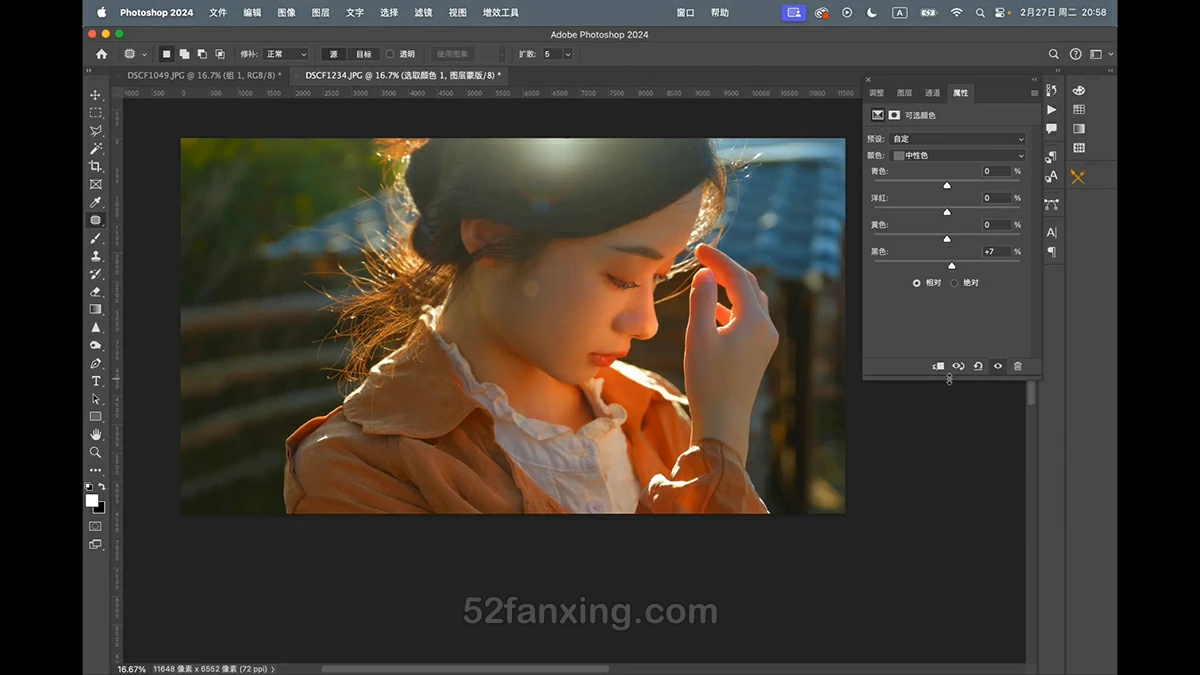Switch to the 通道 tab
The width and height of the screenshot is (1200, 675).
(x=932, y=93)
